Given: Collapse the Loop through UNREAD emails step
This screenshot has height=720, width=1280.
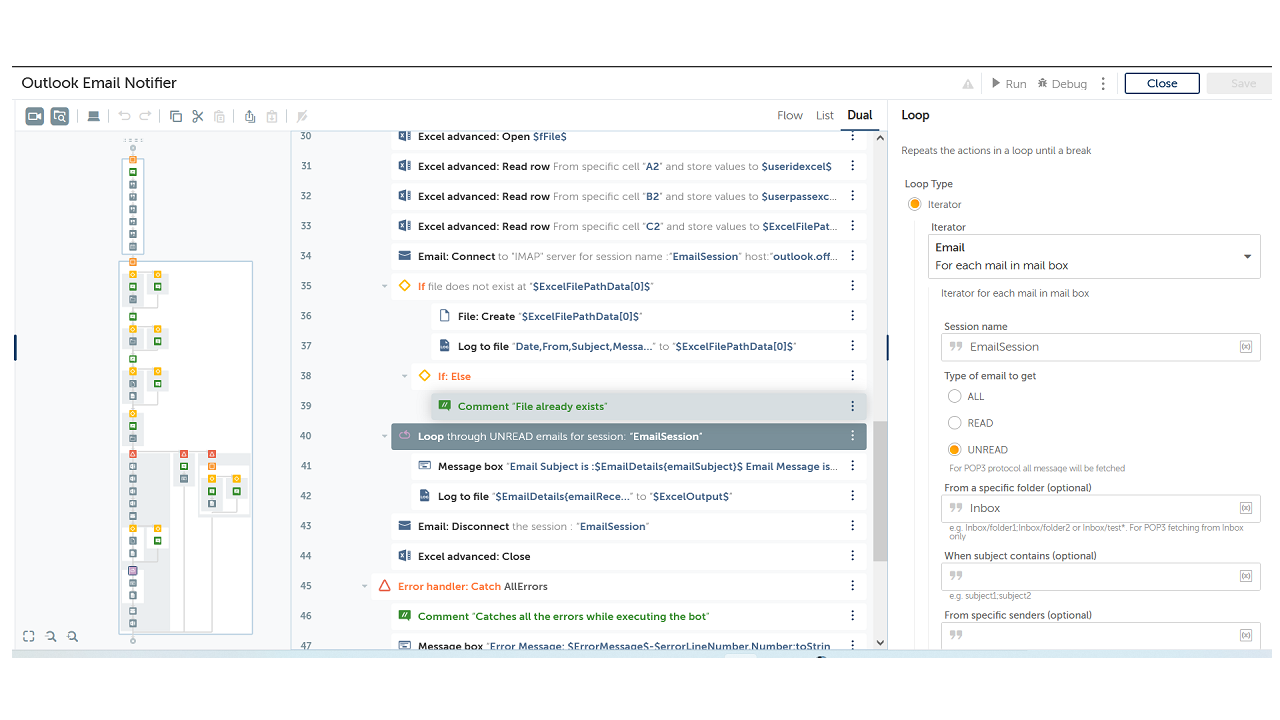Looking at the screenshot, I should 385,436.
